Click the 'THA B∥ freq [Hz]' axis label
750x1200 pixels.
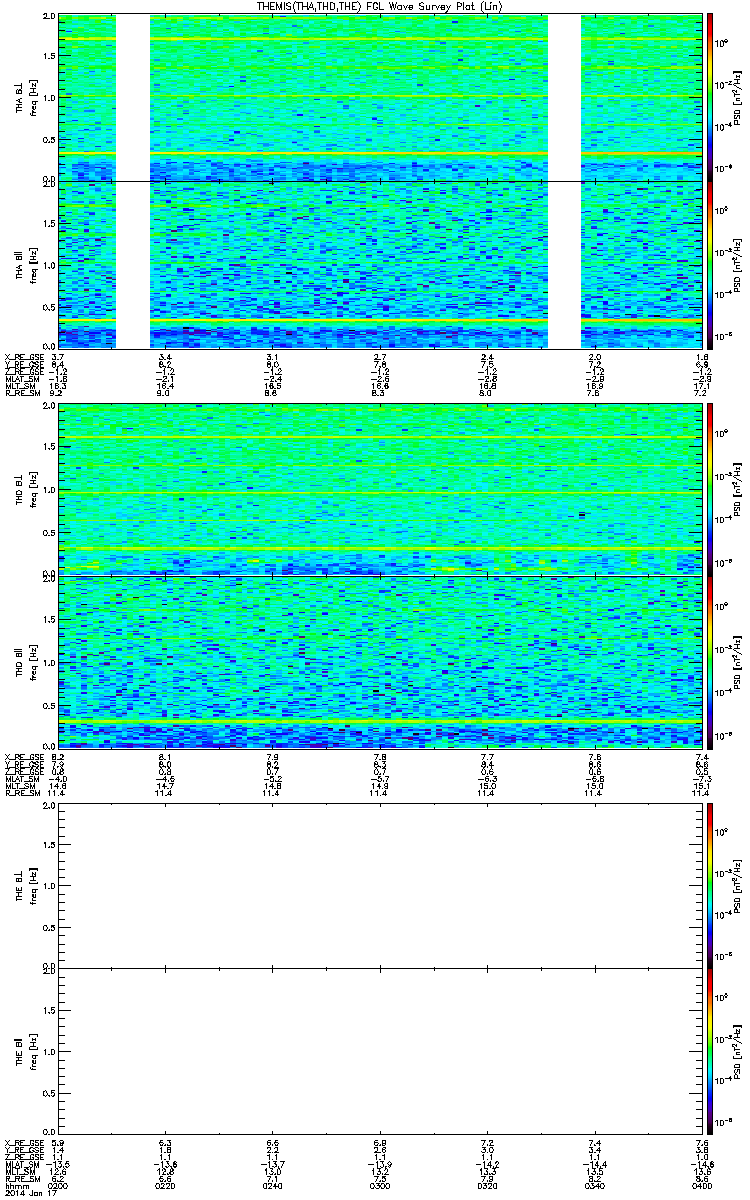click(24, 265)
